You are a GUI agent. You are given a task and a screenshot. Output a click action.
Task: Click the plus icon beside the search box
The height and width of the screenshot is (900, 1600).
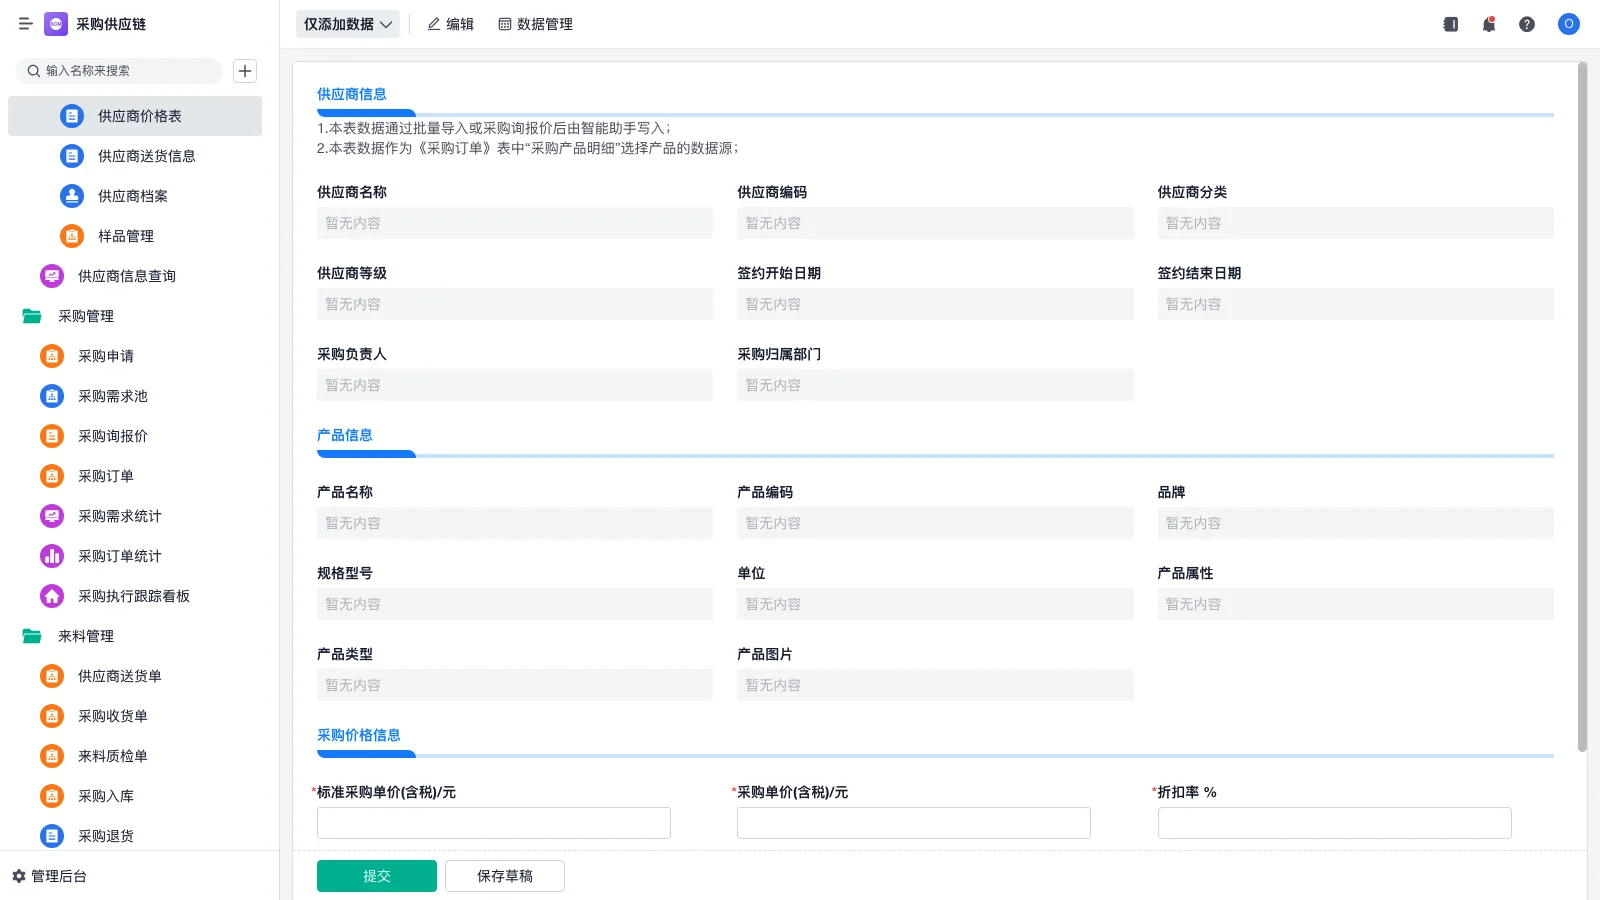[245, 71]
